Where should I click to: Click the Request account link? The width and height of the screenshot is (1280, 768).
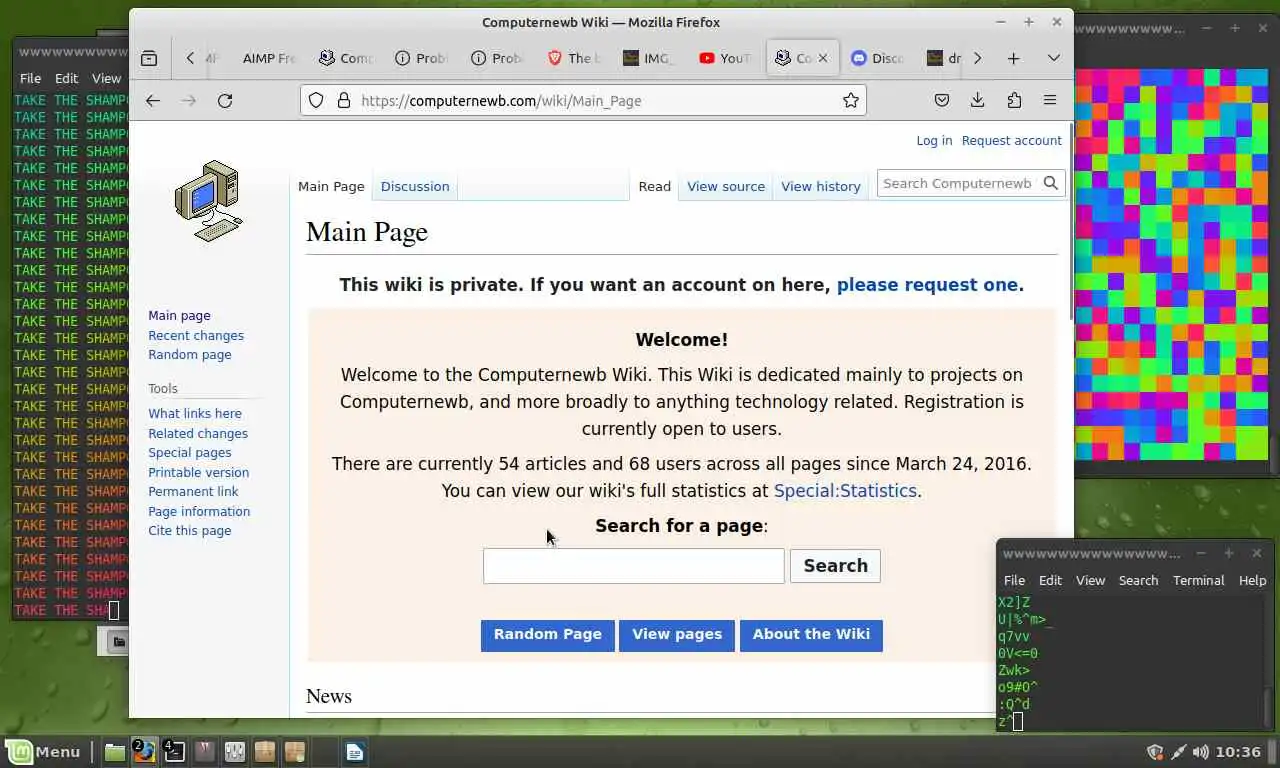click(1011, 140)
